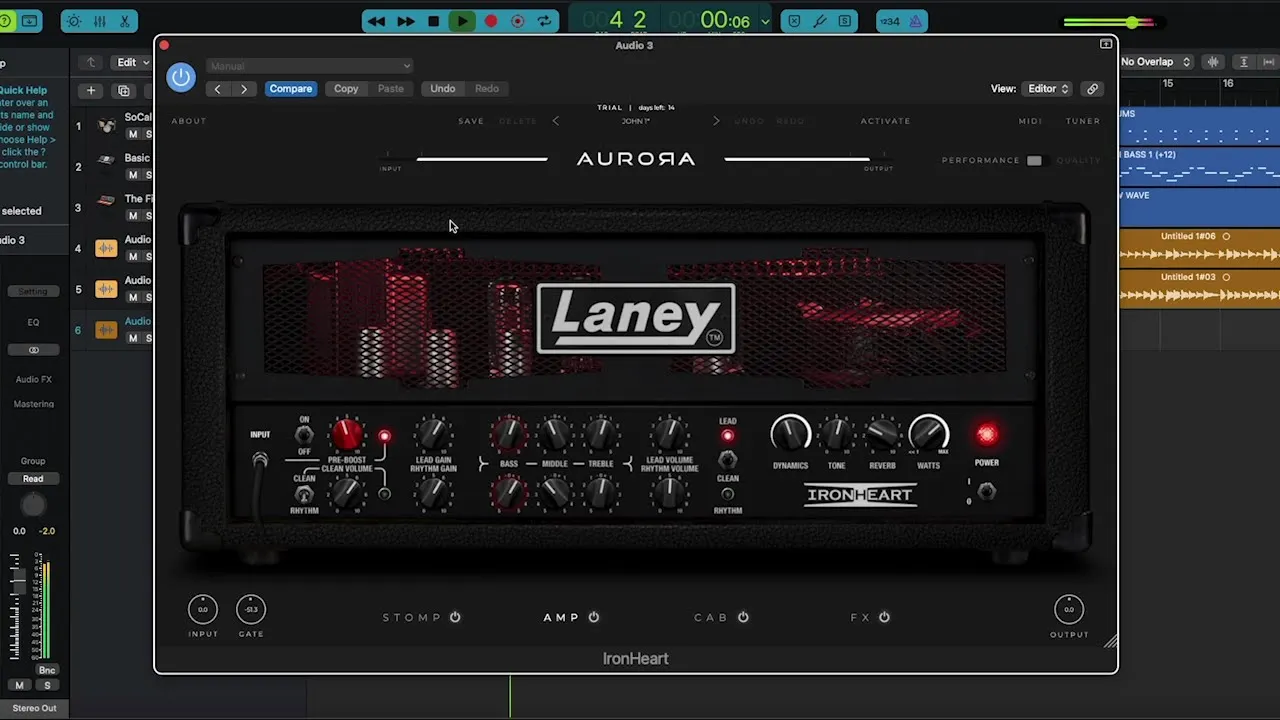Click the Gate knob
The height and width of the screenshot is (720, 1280).
[x=251, y=609]
